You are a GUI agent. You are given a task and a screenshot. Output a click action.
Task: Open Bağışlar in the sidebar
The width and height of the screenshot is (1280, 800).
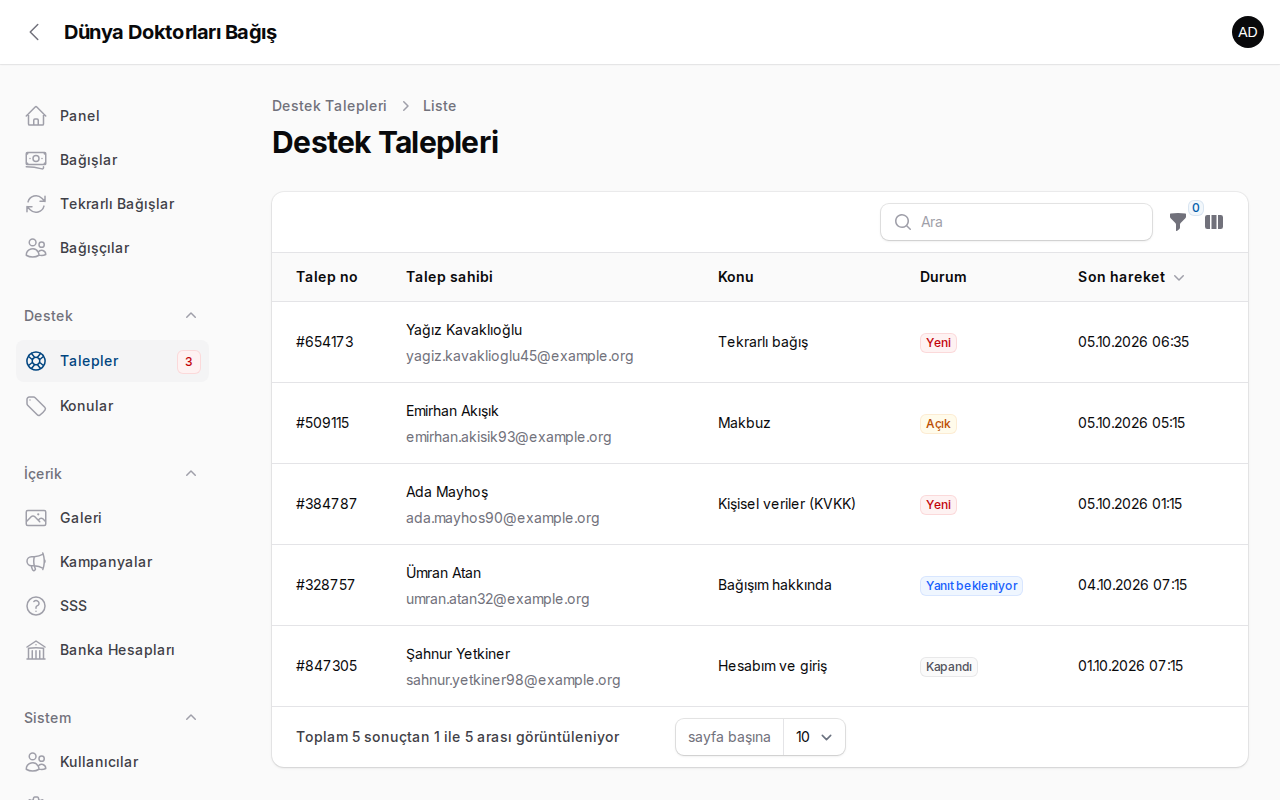(112, 160)
